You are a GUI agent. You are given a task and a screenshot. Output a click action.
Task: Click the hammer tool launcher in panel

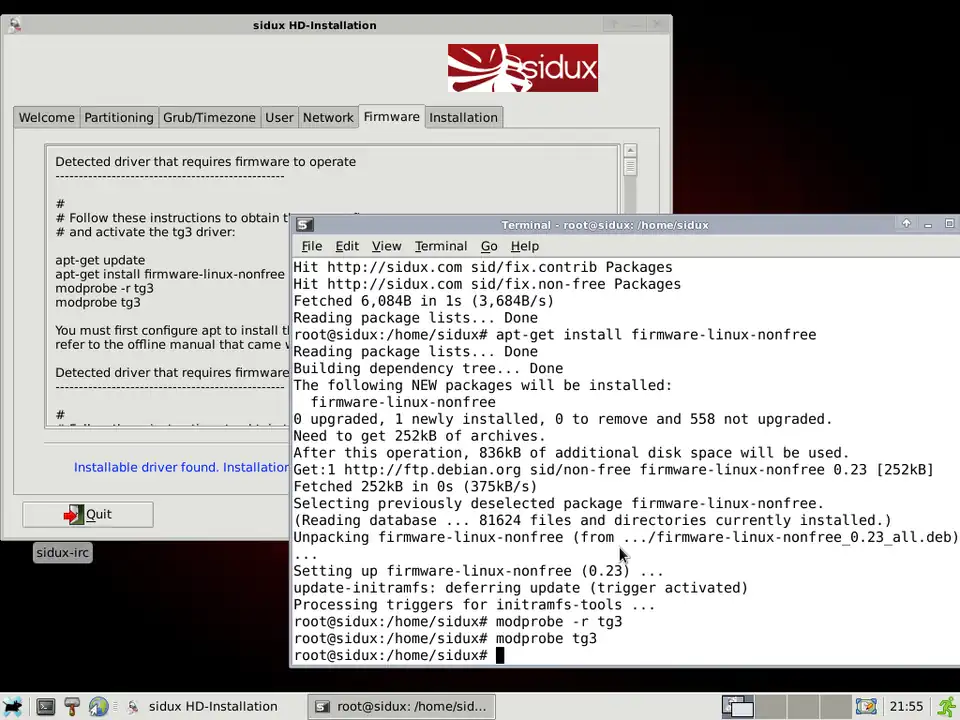pos(71,706)
